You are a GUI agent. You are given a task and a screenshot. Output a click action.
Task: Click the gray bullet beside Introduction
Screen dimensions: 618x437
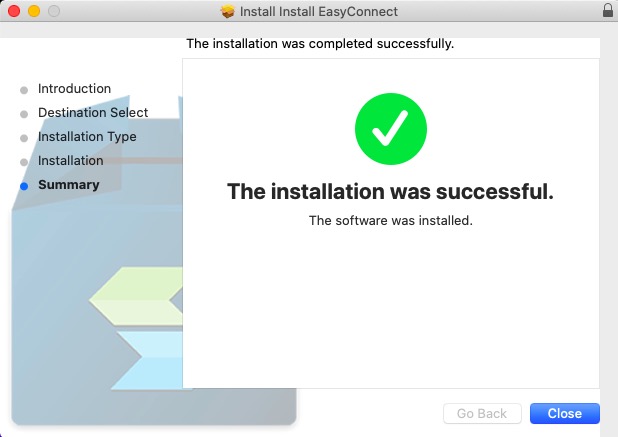24,90
